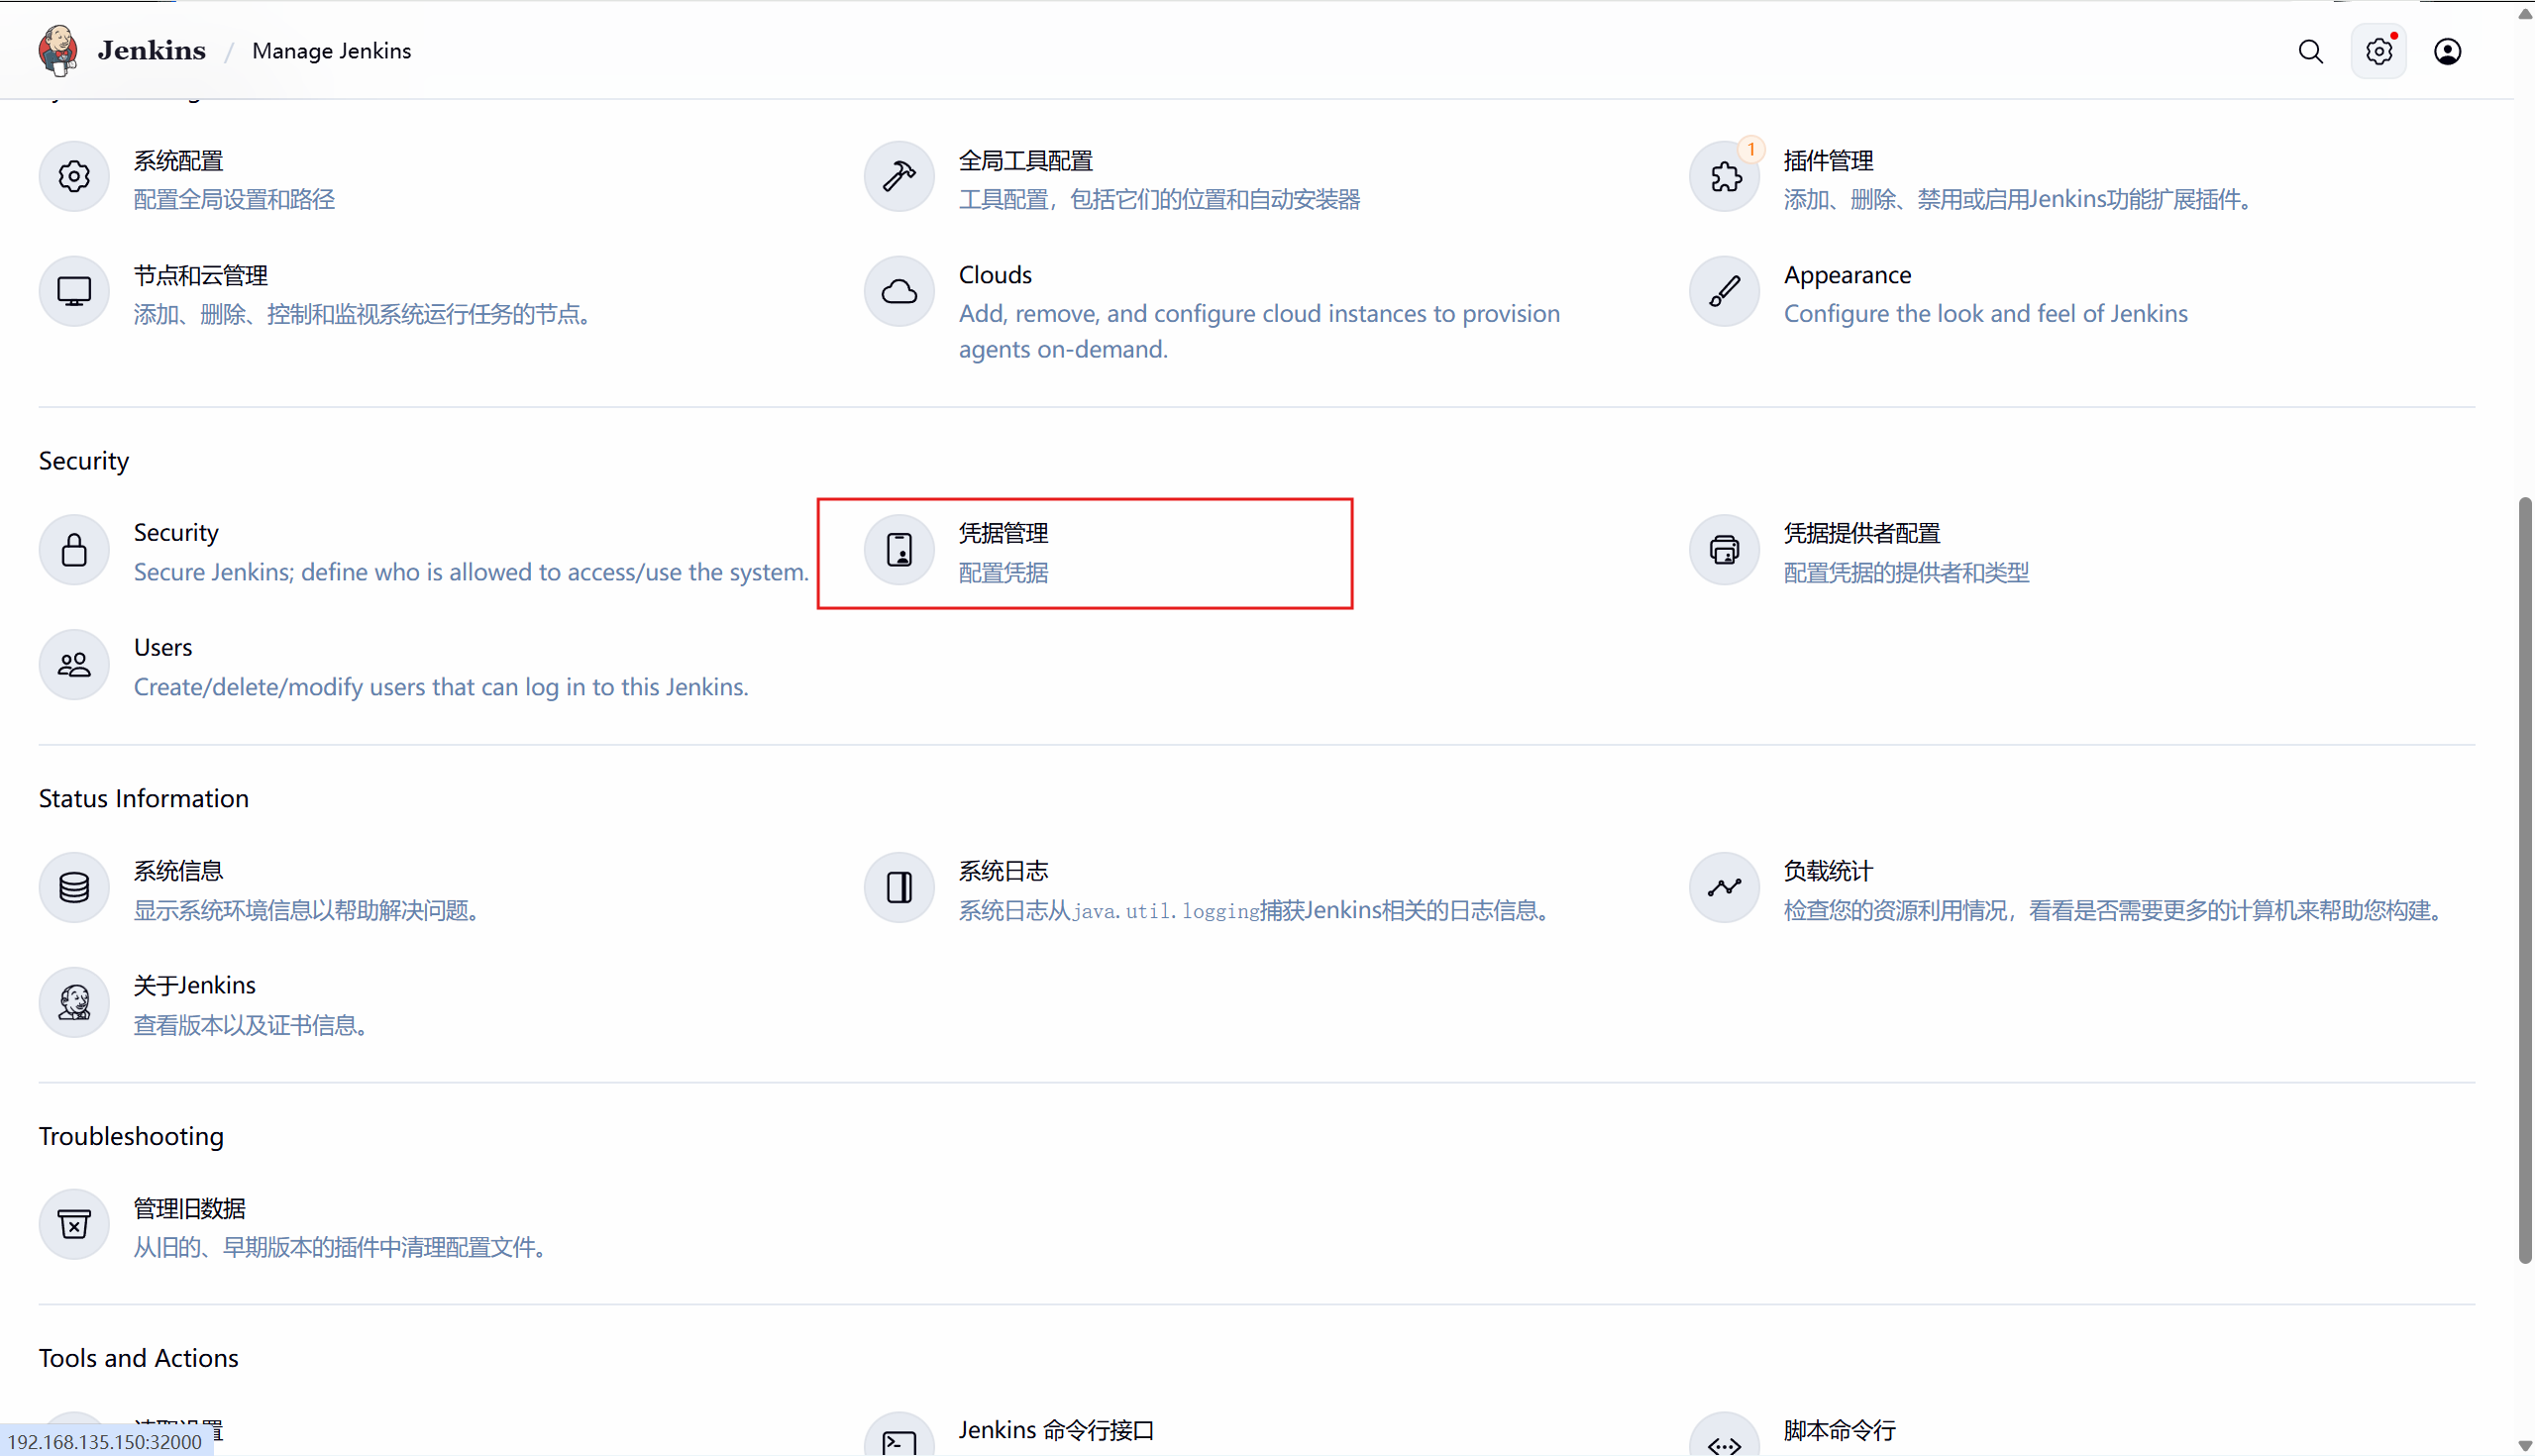Open 管理旧数据 title link
This screenshot has width=2535, height=1456.
(x=189, y=1208)
